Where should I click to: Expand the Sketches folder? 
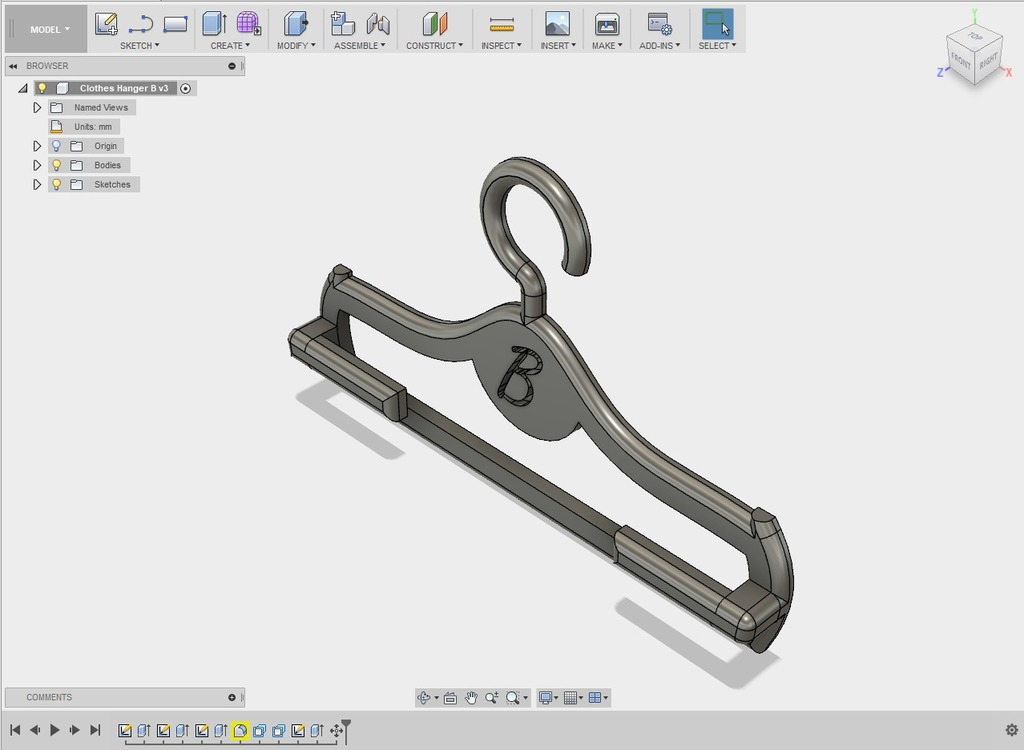coord(37,184)
